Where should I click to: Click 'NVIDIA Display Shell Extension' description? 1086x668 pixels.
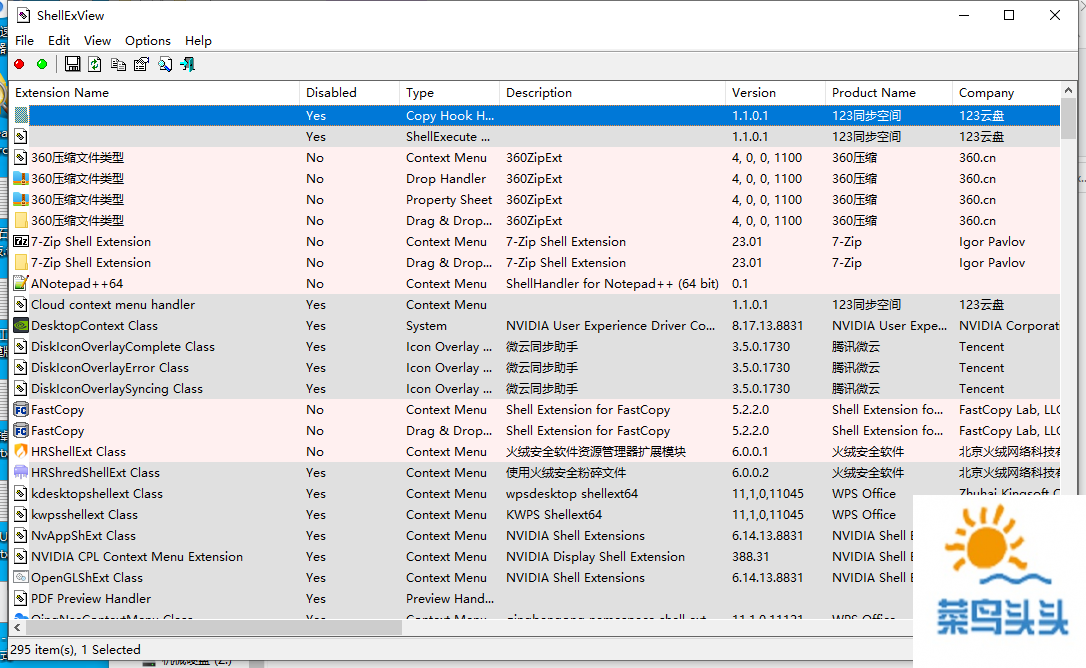596,557
